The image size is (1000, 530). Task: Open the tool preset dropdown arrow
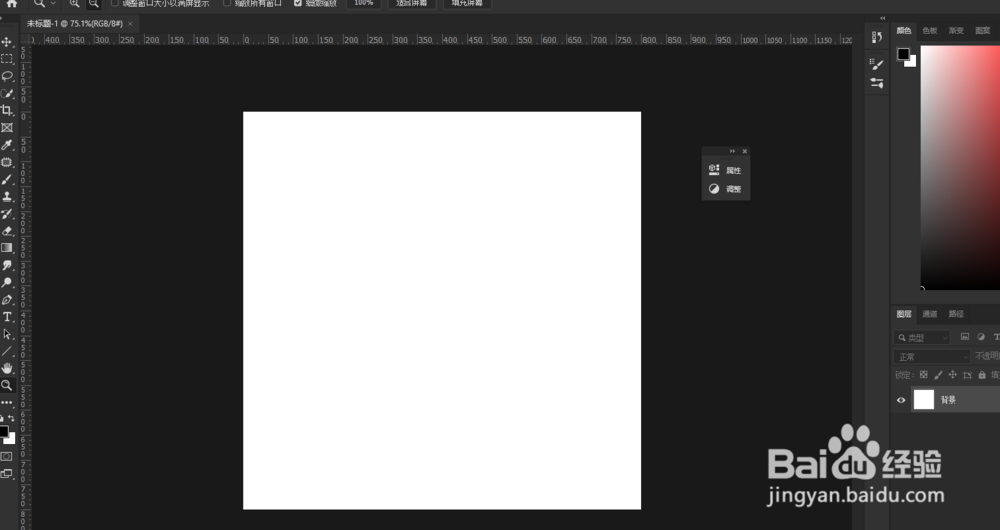click(x=53, y=3)
